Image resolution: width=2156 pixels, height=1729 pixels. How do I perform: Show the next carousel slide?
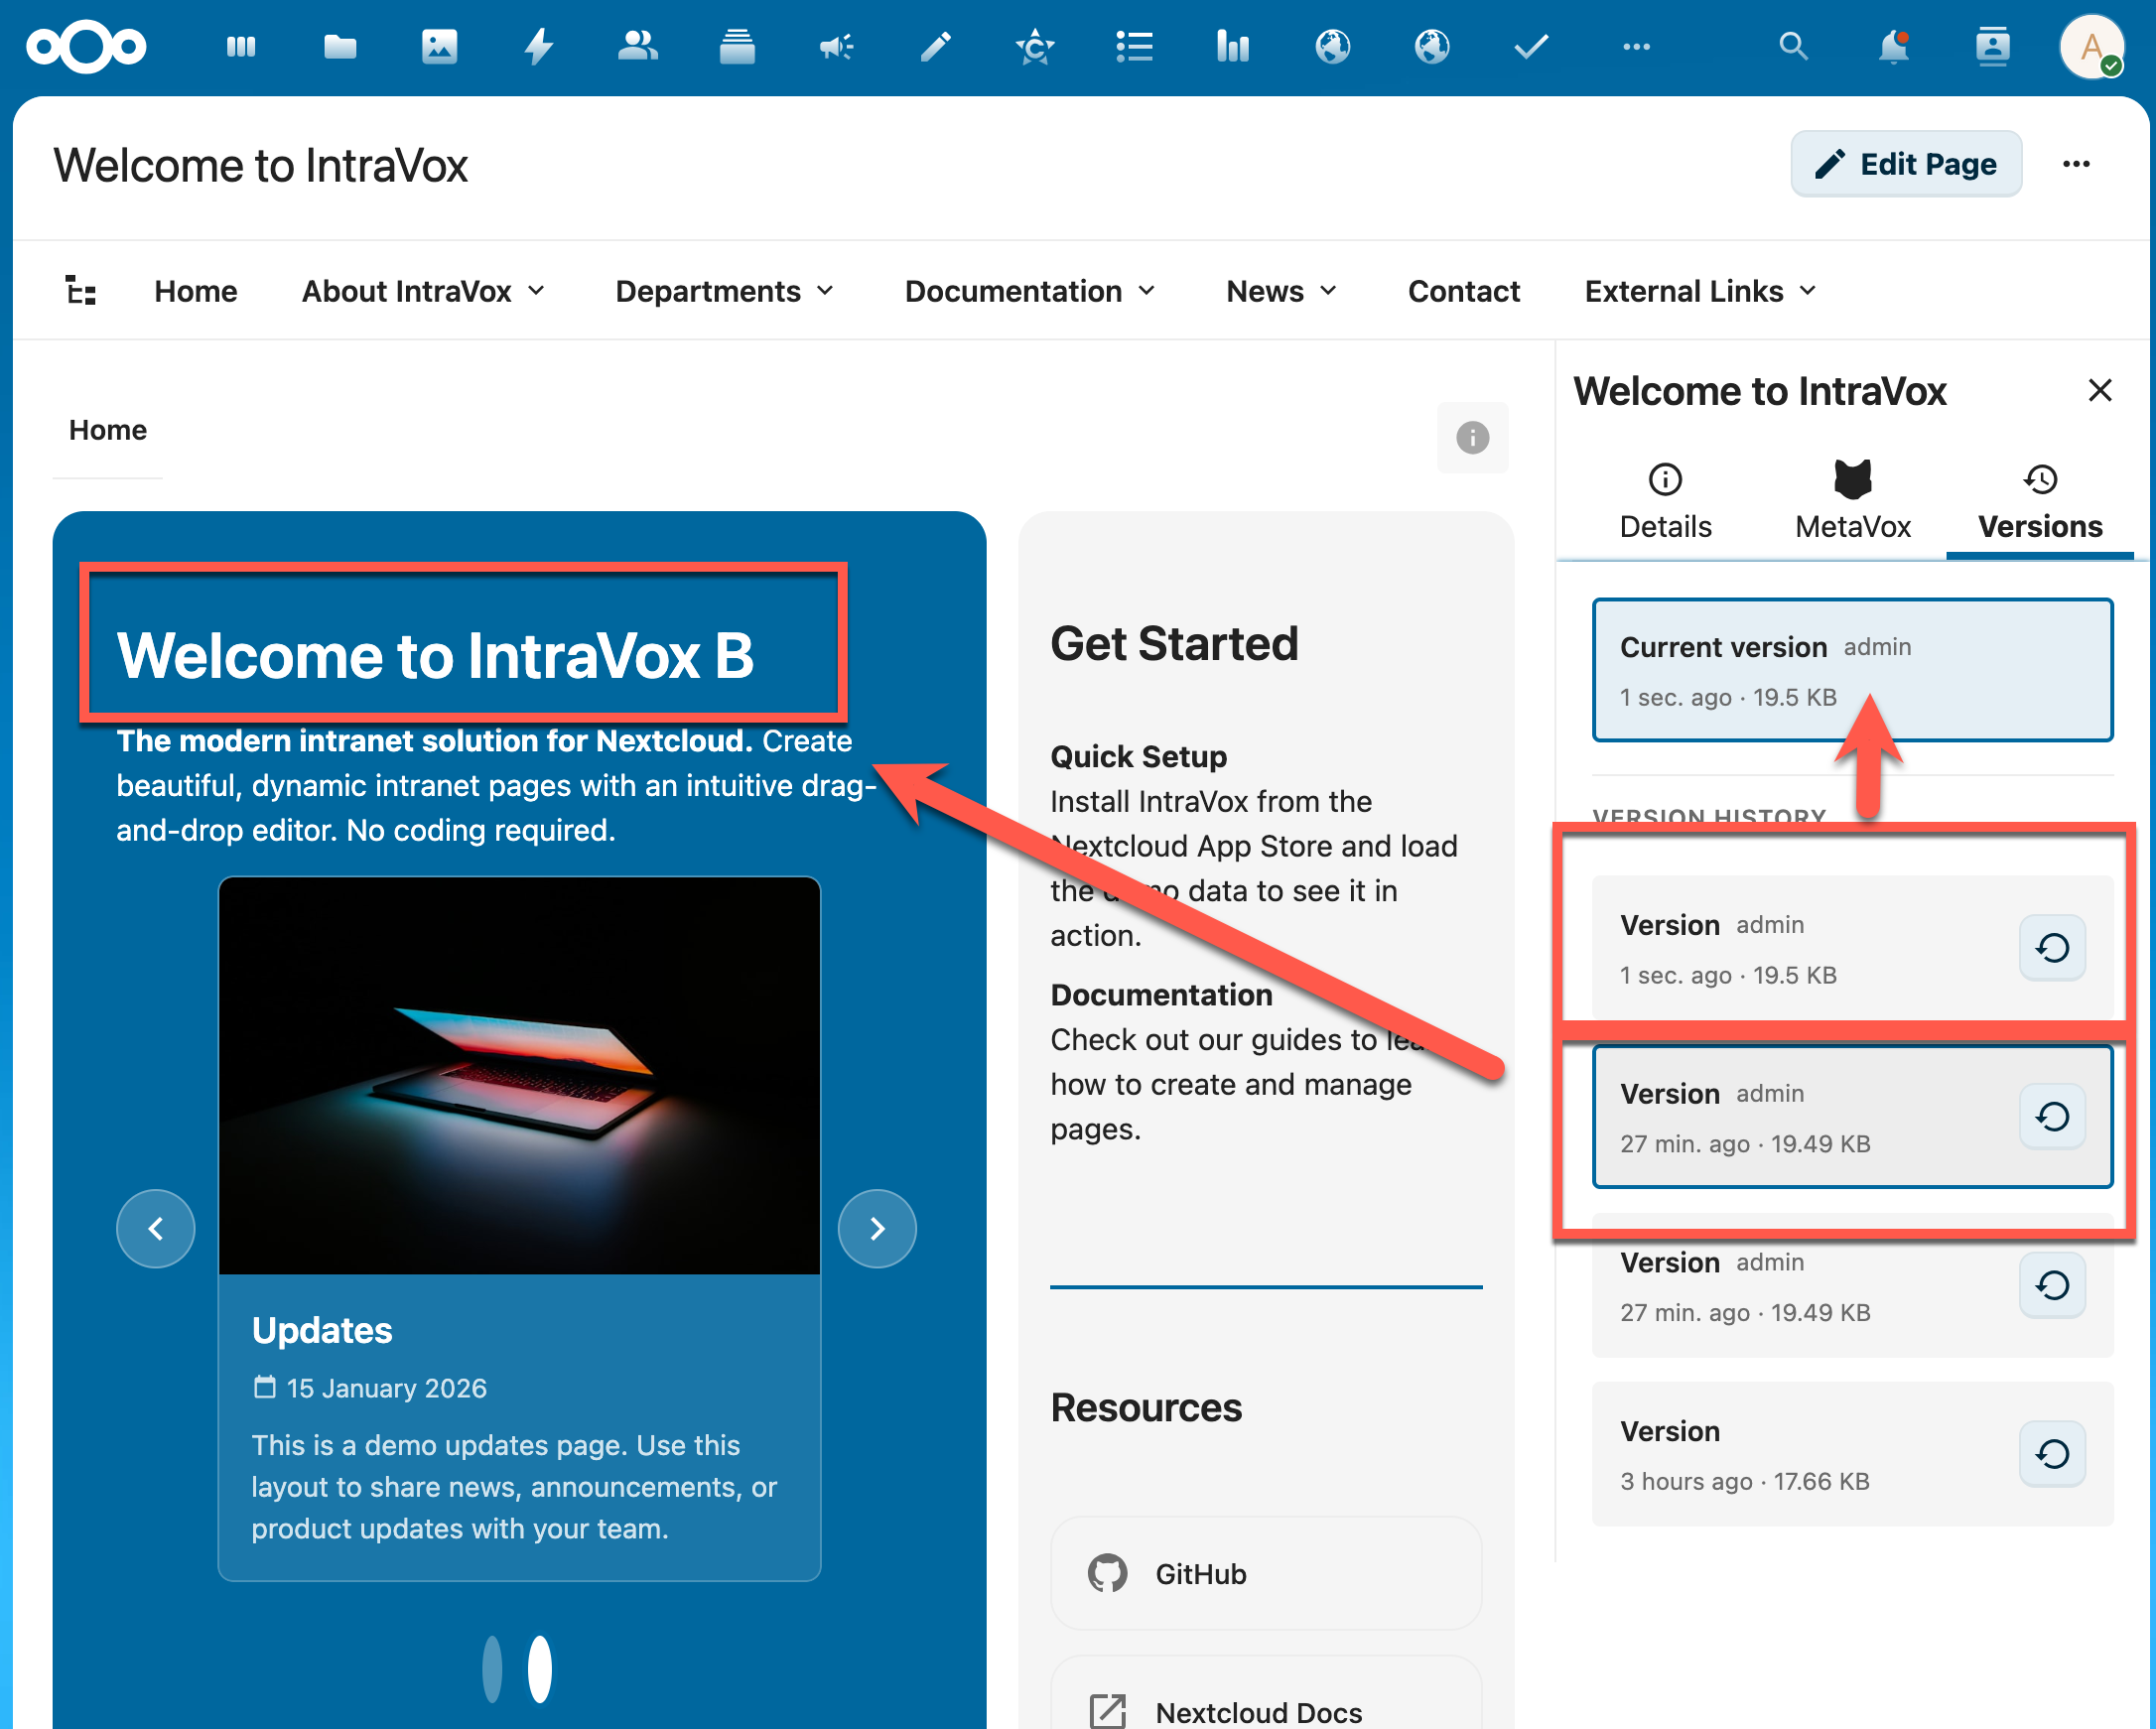coord(877,1228)
